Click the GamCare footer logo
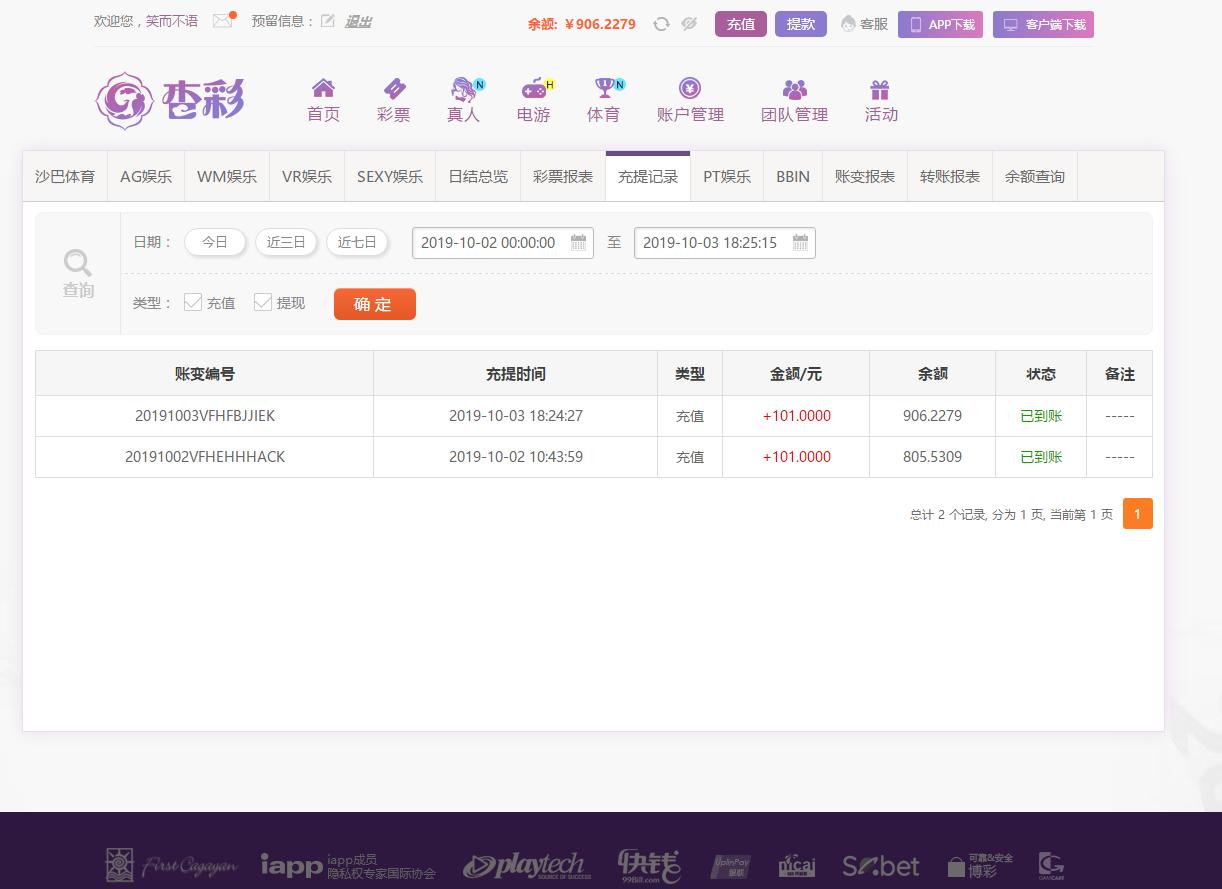The width and height of the screenshot is (1222, 889). (1050, 865)
